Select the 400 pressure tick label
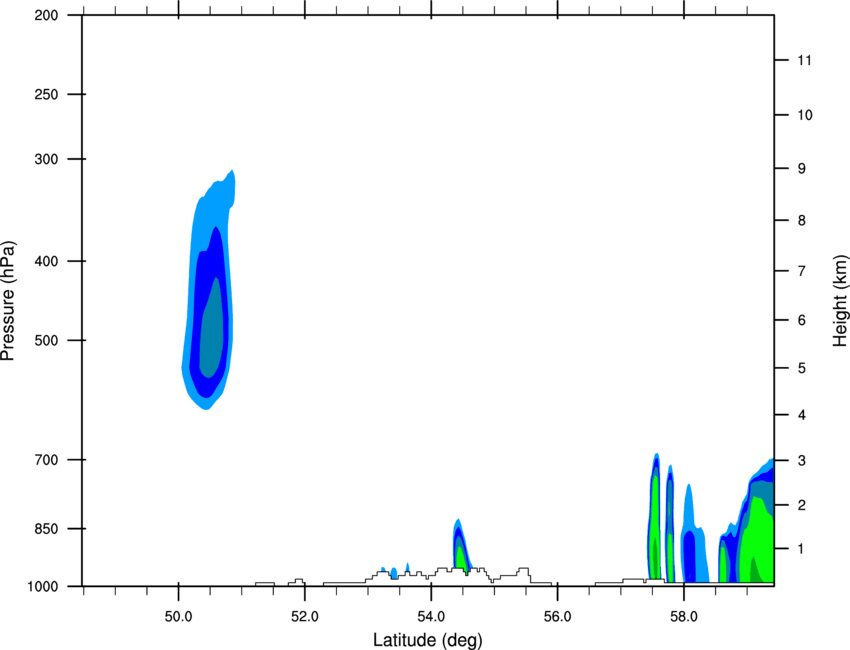This screenshot has width=850, height=650. [x=47, y=261]
